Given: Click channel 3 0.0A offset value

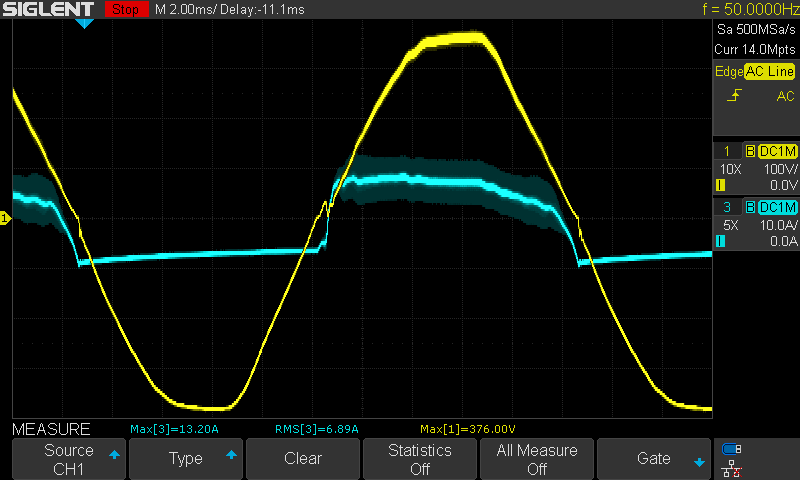Looking at the screenshot, I should tap(783, 241).
